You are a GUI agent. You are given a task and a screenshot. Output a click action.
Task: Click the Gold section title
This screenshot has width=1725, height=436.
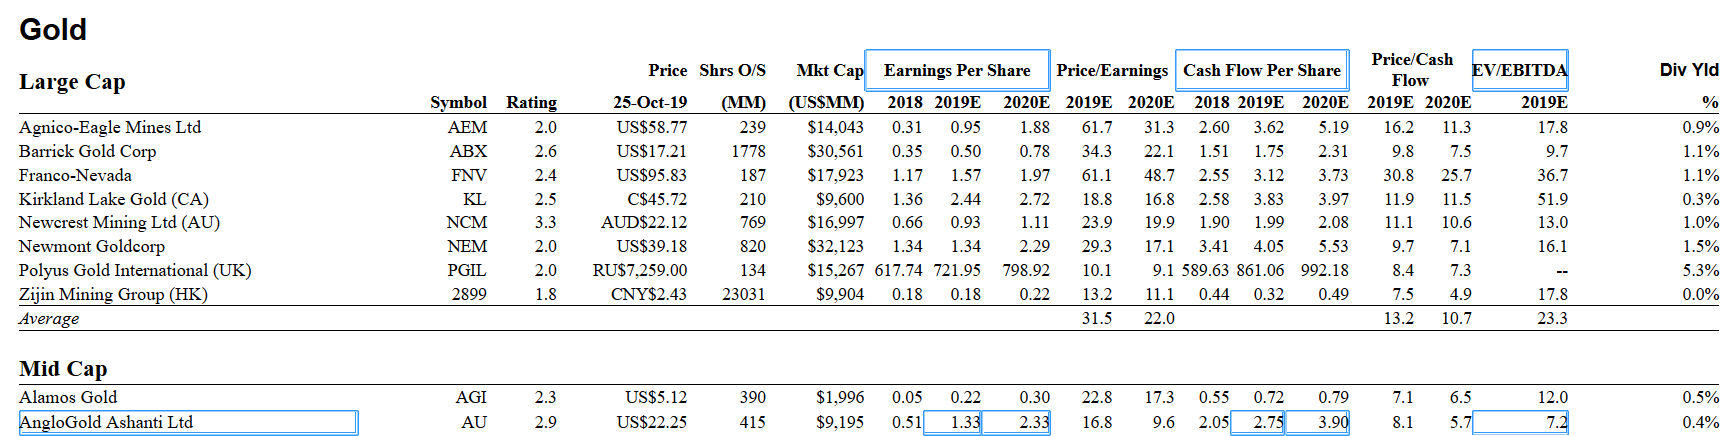click(x=53, y=30)
